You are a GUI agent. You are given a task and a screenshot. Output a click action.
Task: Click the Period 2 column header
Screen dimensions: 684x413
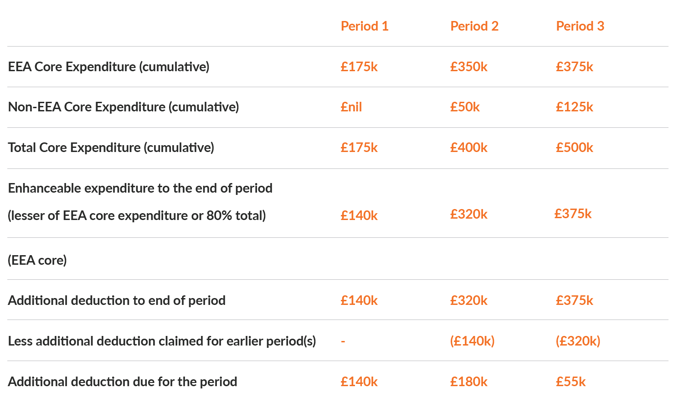[x=474, y=26]
